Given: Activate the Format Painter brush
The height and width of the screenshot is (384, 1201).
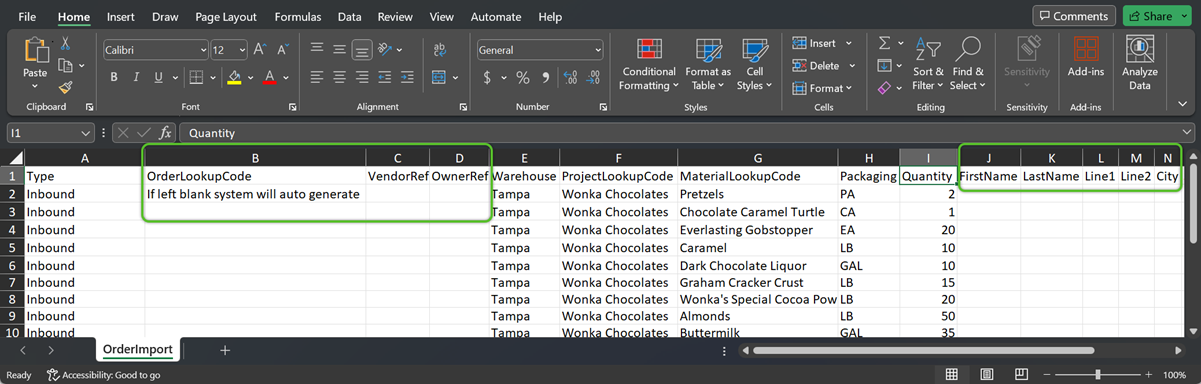Looking at the screenshot, I should (x=66, y=87).
